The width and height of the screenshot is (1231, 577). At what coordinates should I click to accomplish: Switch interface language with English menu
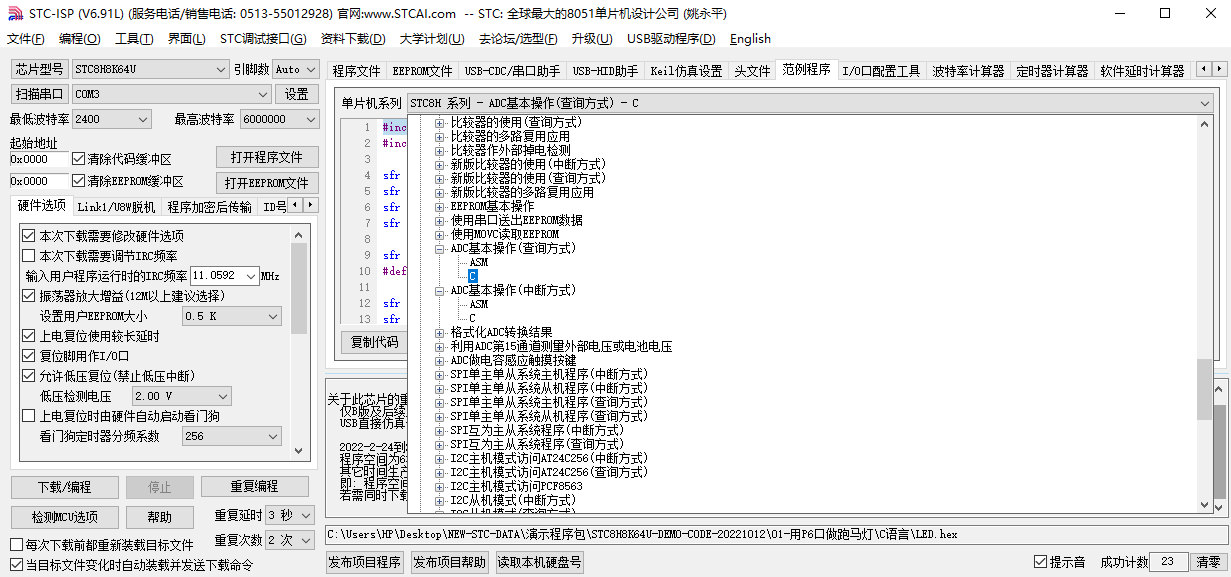tap(750, 39)
